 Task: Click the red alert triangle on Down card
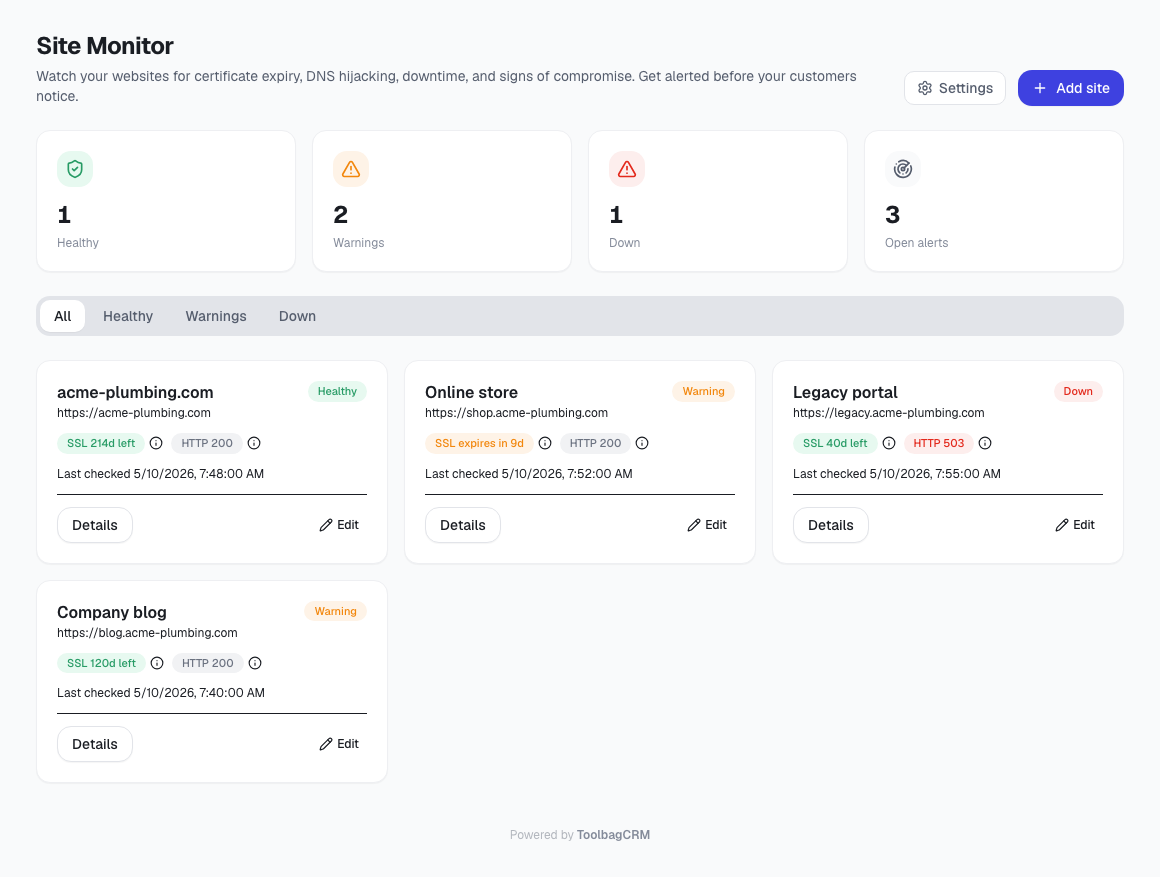coord(627,169)
